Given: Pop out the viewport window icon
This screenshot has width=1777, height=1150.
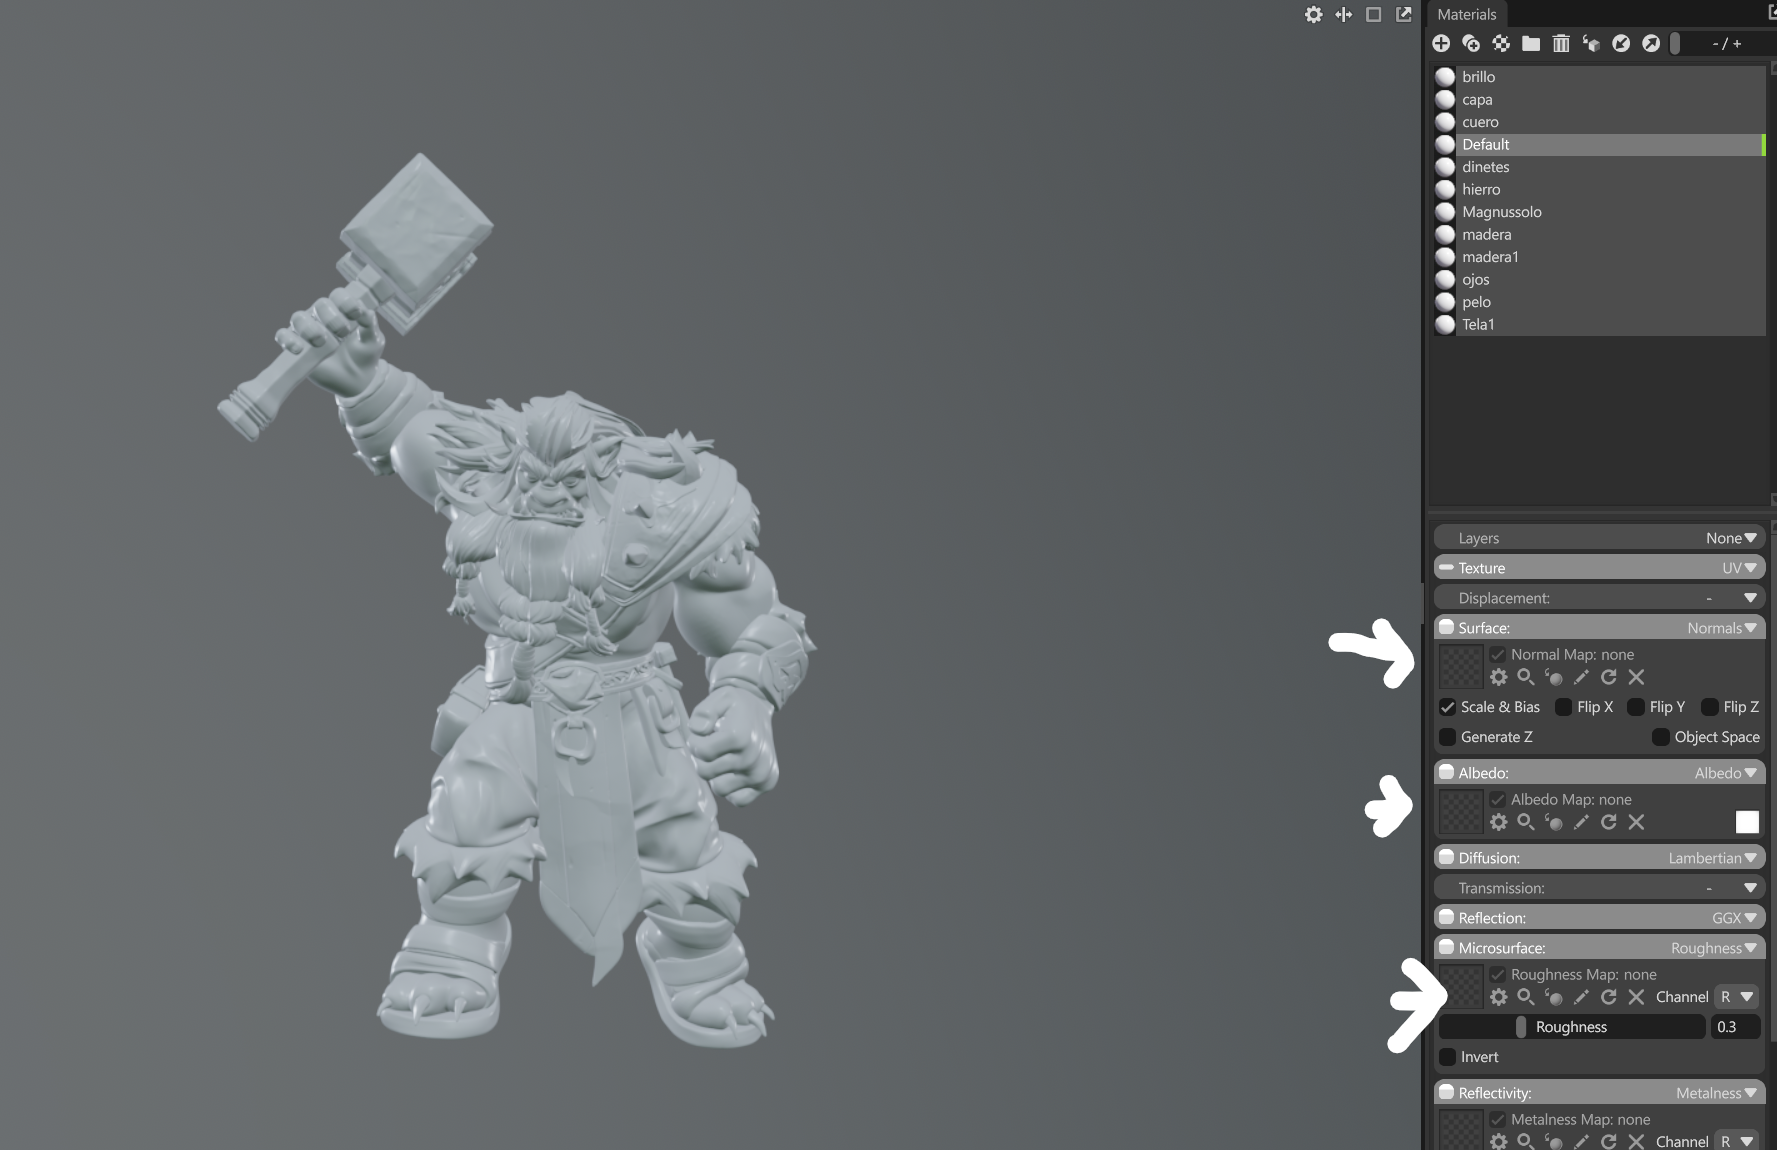Looking at the screenshot, I should tap(1404, 14).
